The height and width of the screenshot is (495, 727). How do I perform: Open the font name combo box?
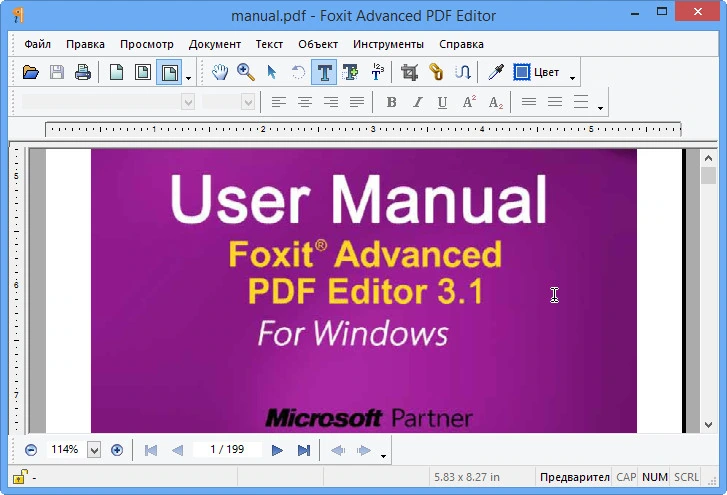[x=108, y=102]
